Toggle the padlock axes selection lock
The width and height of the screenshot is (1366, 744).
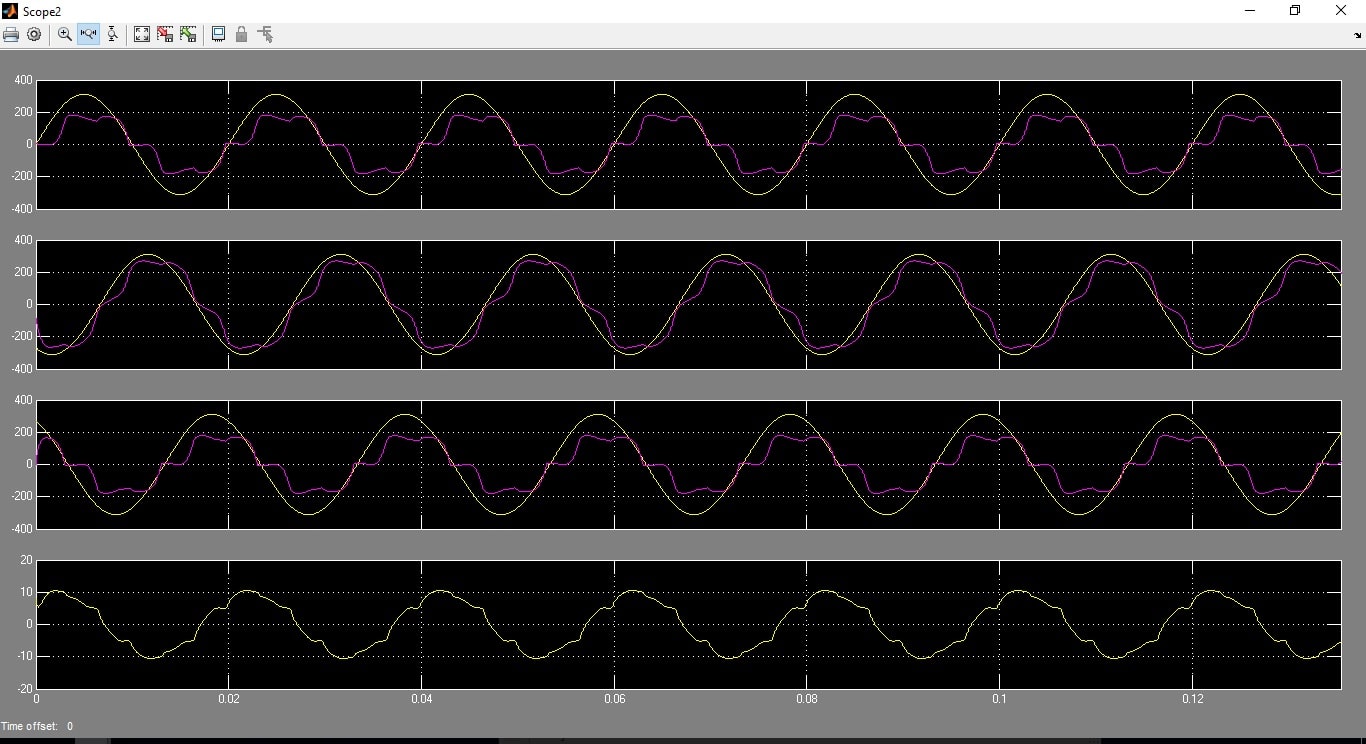click(241, 34)
